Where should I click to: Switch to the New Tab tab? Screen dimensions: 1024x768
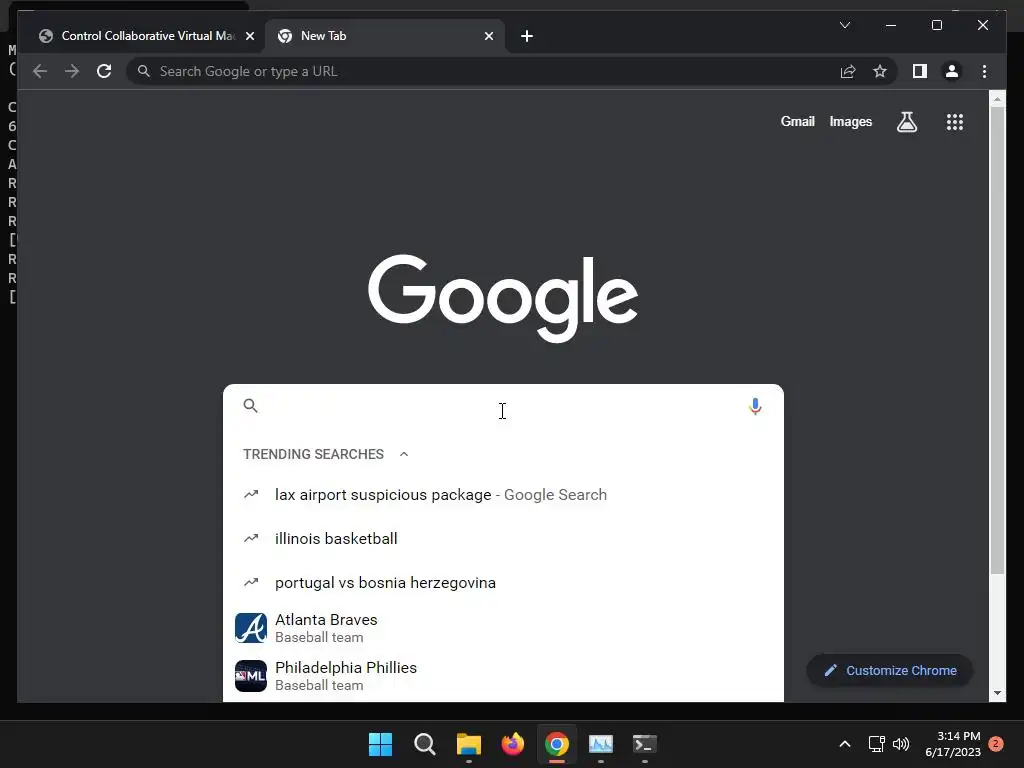pos(385,36)
